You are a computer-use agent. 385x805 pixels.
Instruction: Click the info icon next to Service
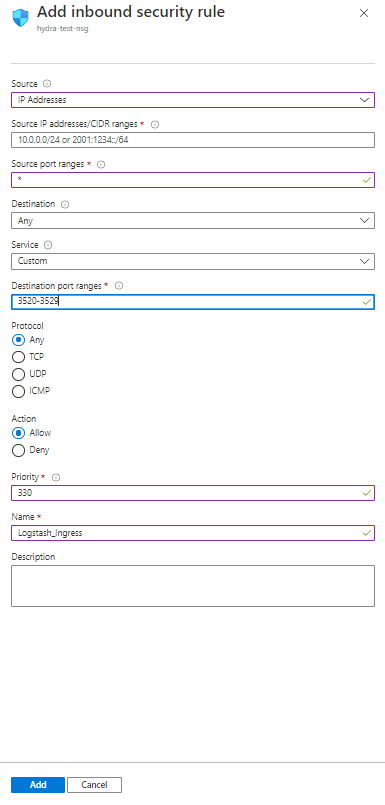click(48, 245)
